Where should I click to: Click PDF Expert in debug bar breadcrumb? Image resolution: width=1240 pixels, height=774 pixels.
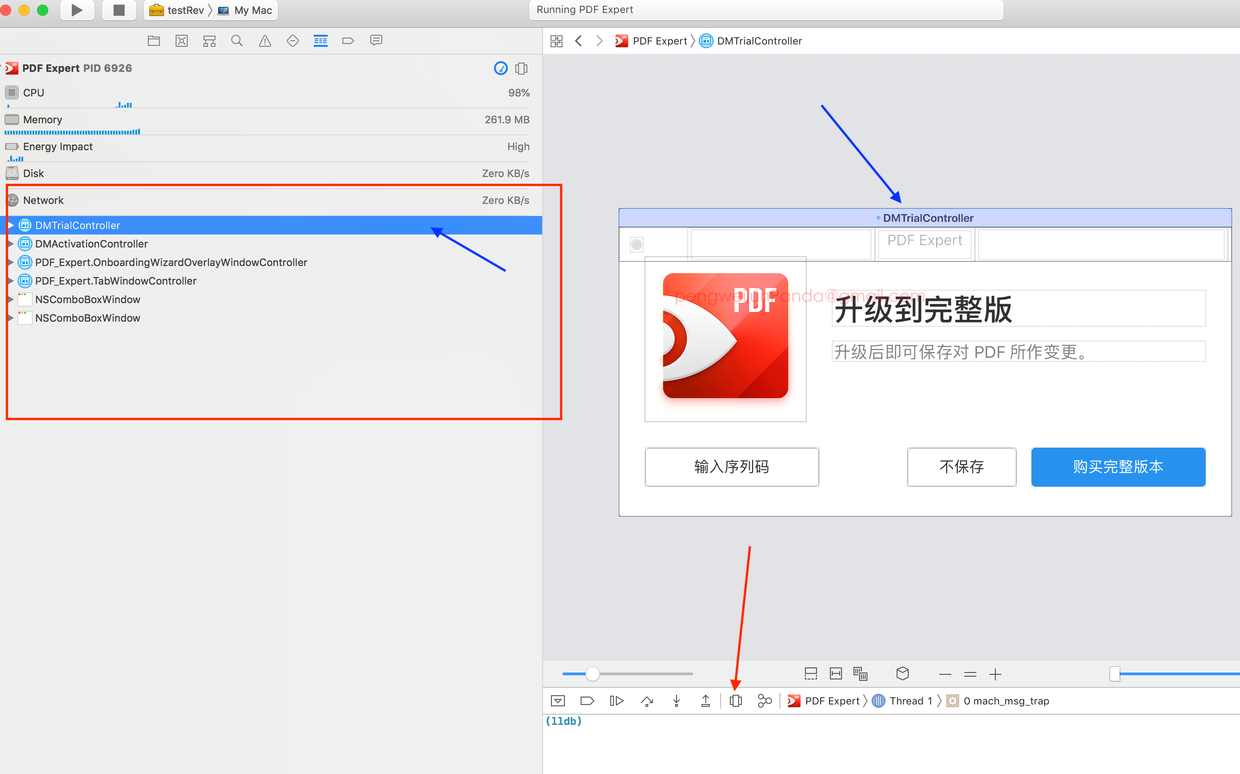coord(823,701)
